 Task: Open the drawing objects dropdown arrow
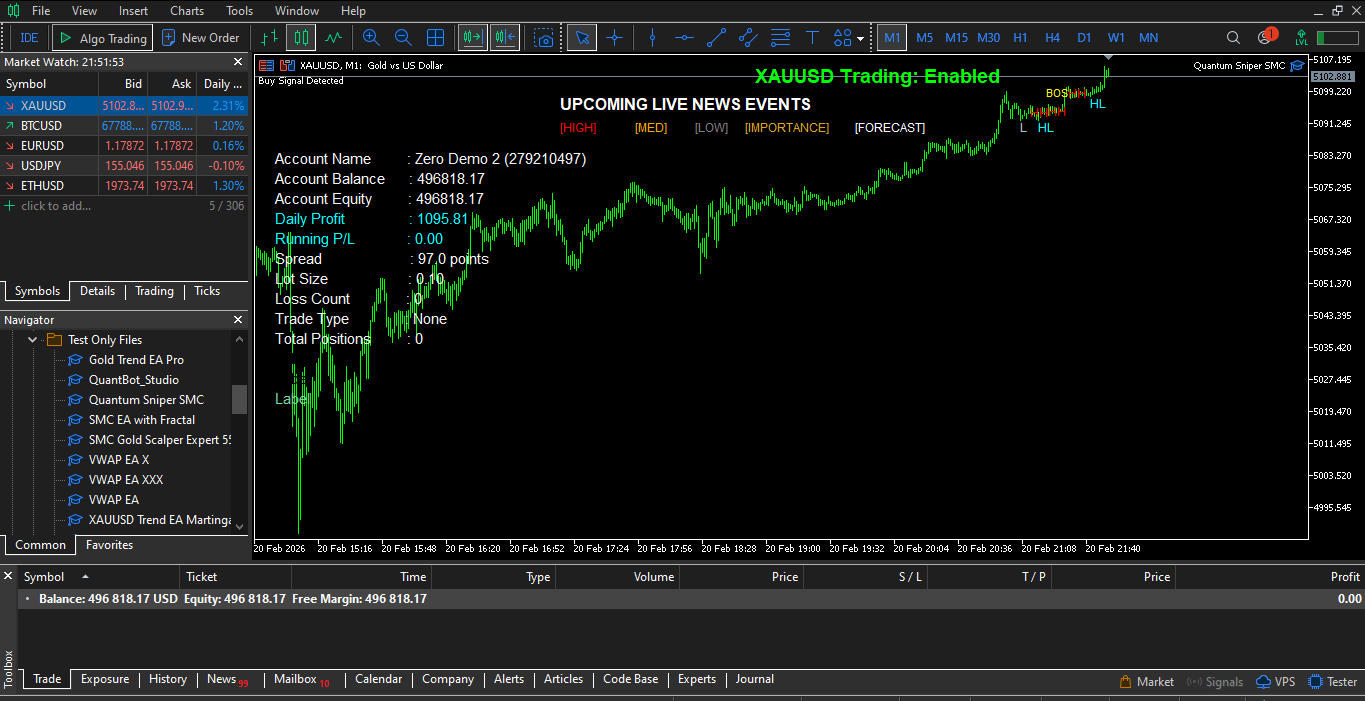point(860,39)
